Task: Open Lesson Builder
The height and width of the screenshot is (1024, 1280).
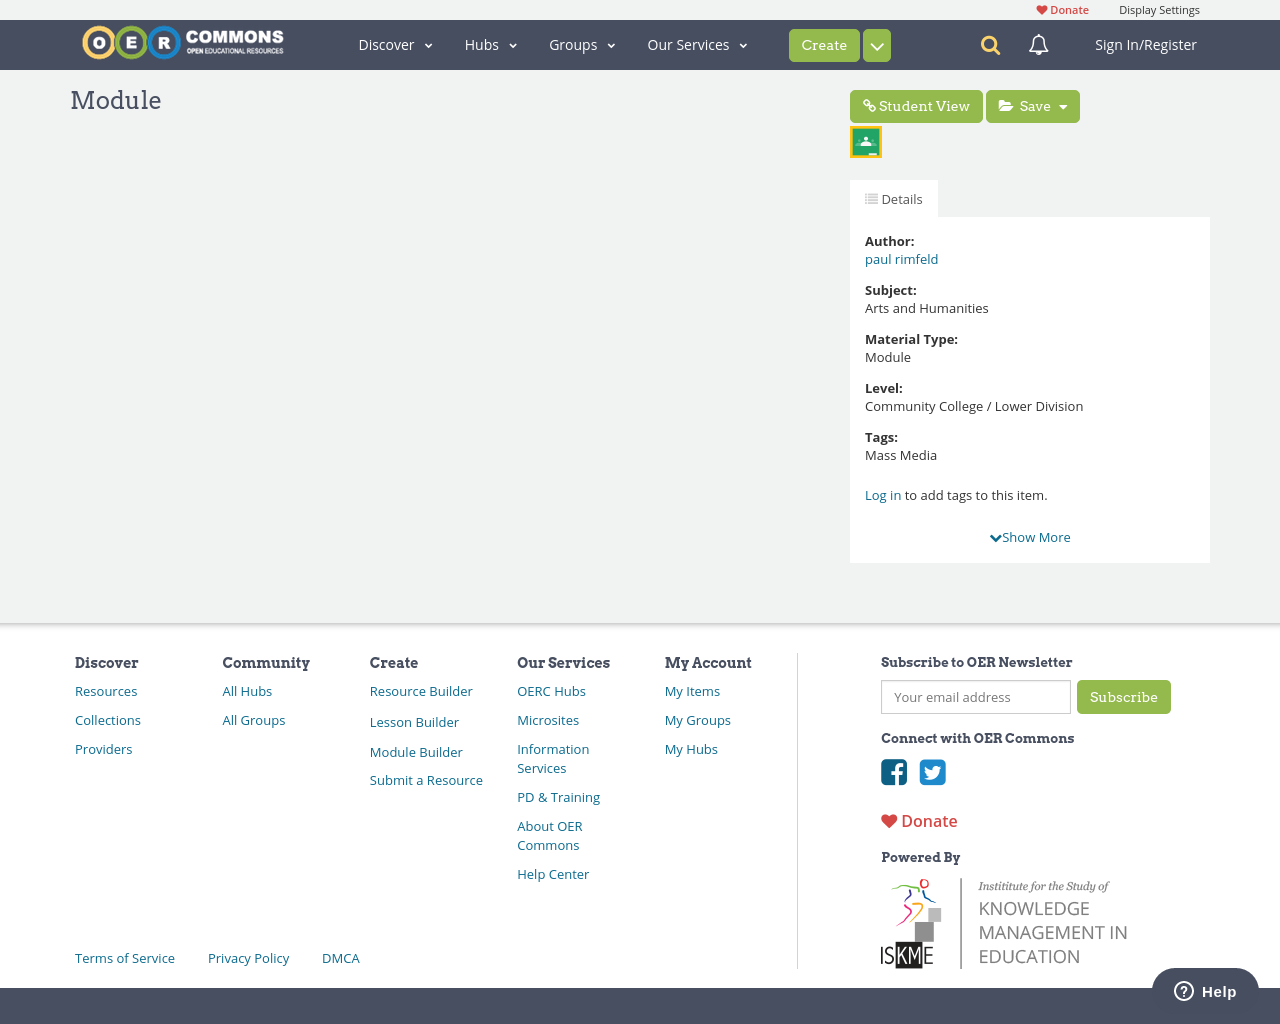Action: tap(414, 722)
